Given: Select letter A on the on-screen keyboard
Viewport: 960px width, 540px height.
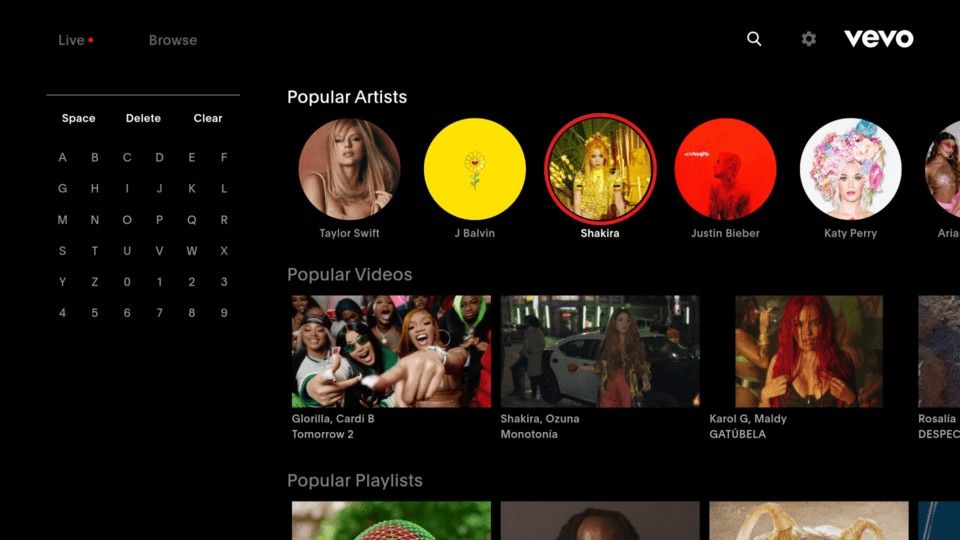Looking at the screenshot, I should (62, 157).
